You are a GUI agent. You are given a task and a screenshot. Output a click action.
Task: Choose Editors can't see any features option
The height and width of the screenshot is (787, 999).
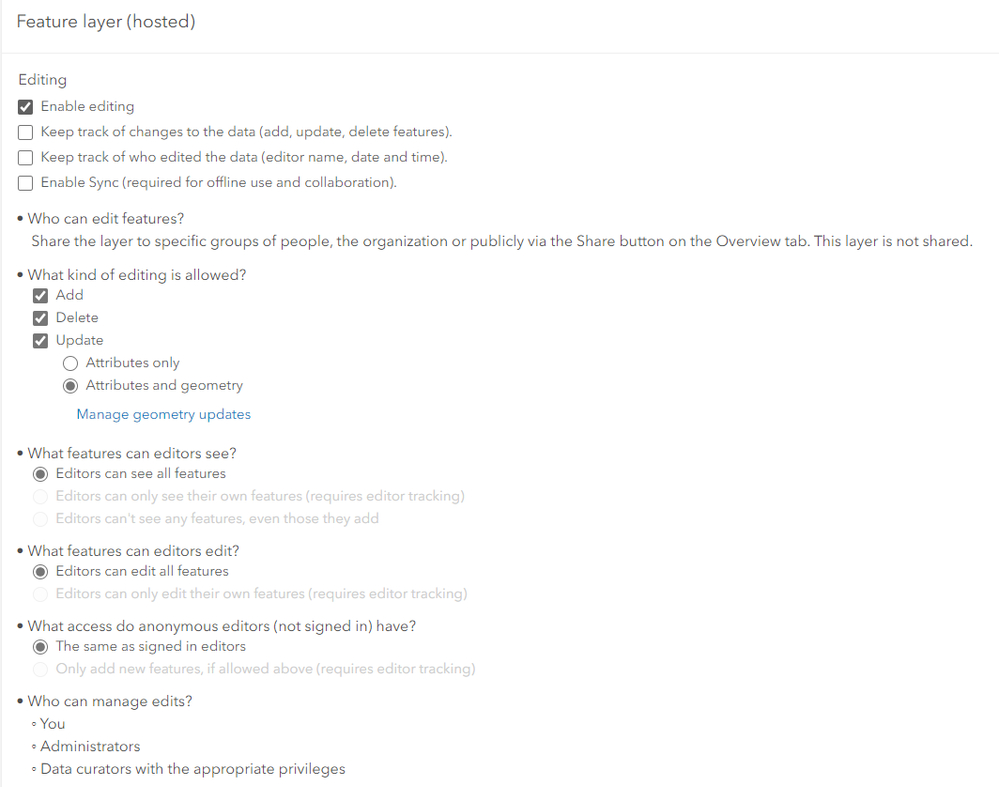pos(41,519)
